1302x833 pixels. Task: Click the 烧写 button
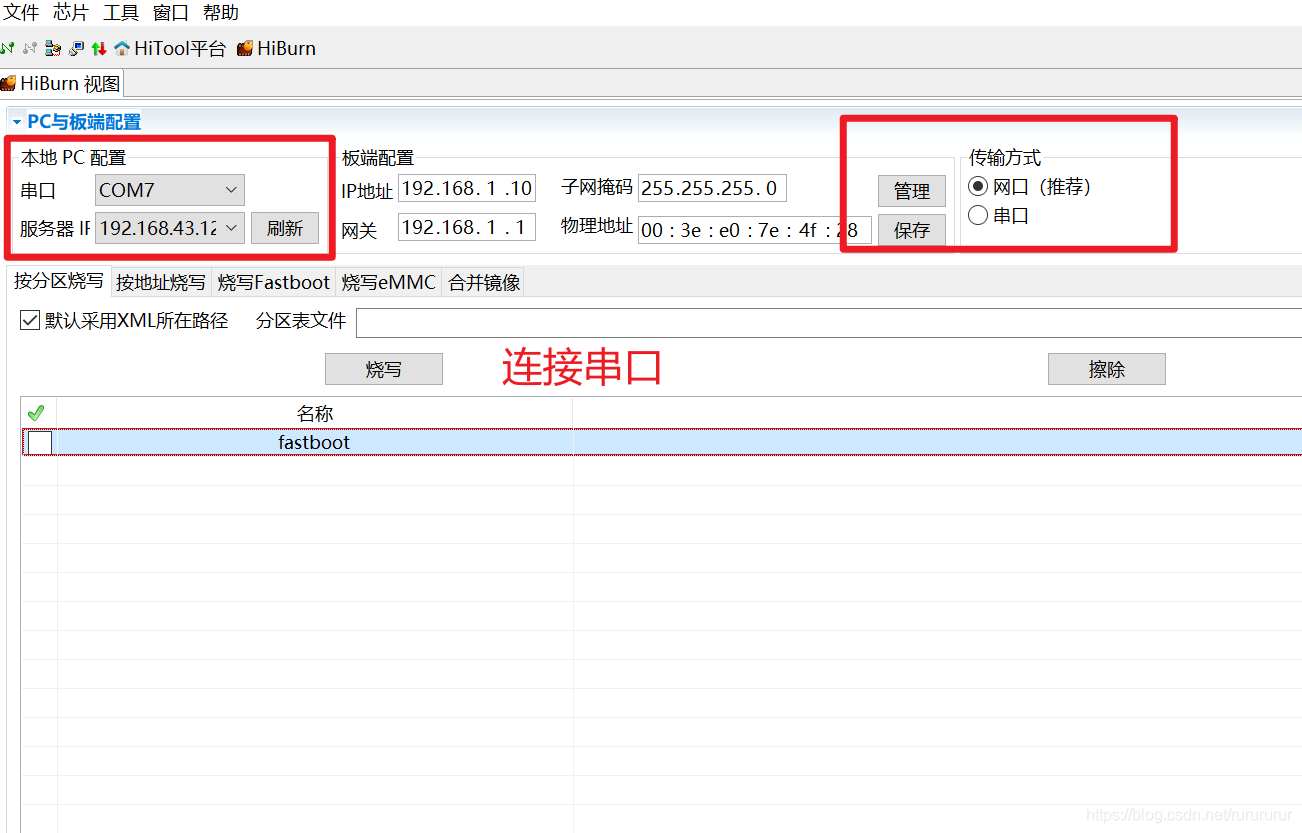pos(383,368)
